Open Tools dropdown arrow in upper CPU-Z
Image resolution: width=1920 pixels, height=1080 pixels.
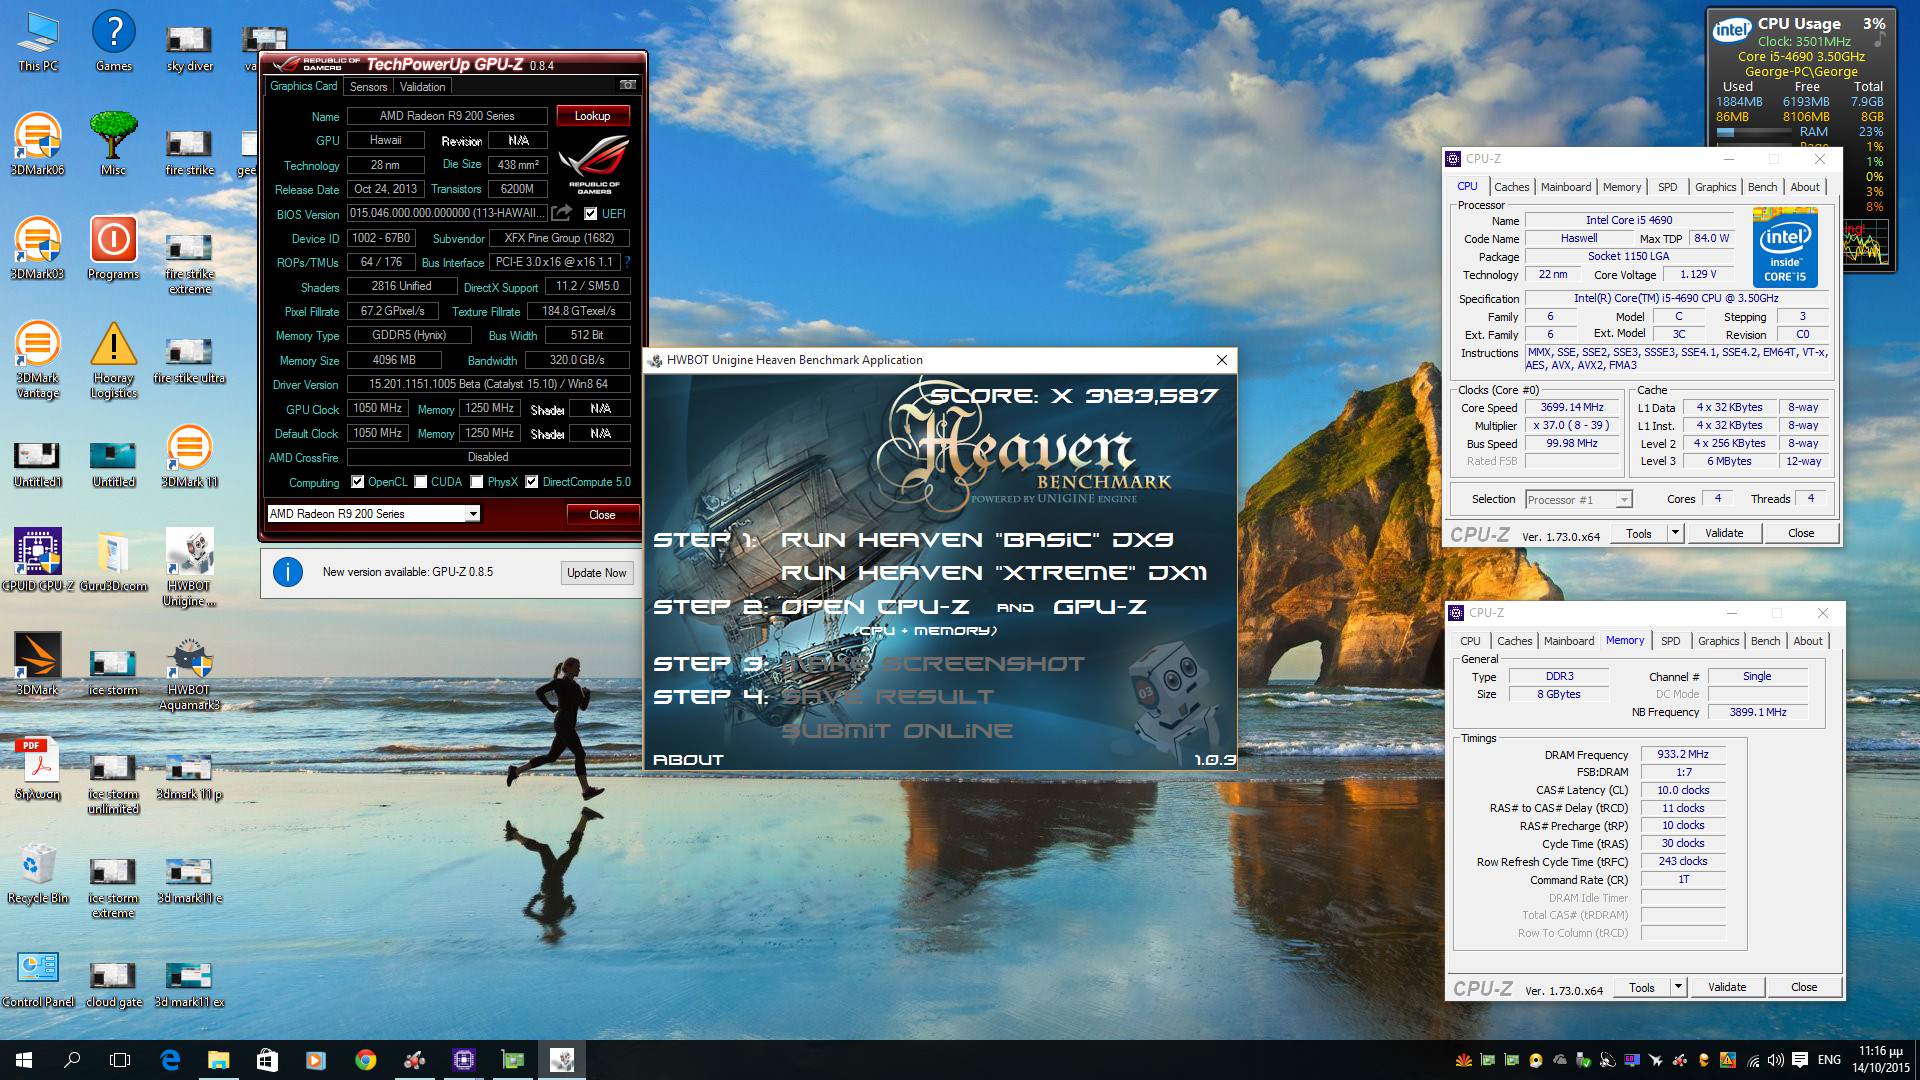click(1675, 533)
